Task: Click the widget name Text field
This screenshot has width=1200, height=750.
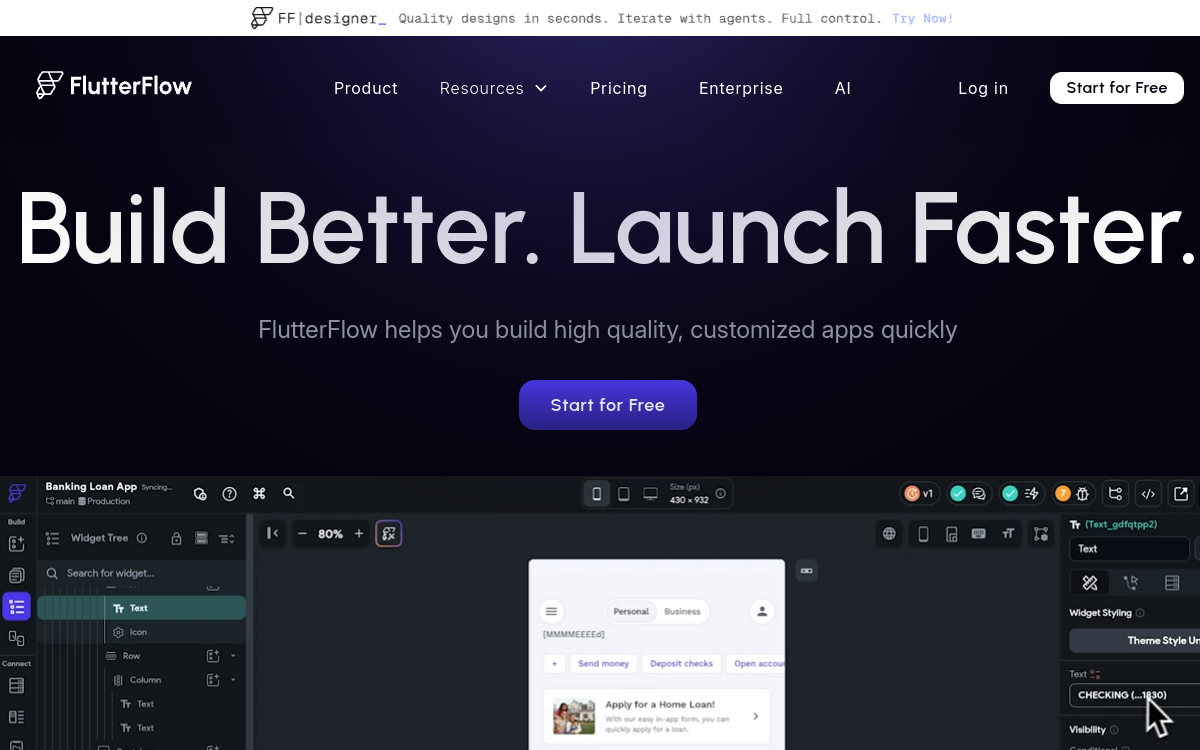Action: [1129, 549]
